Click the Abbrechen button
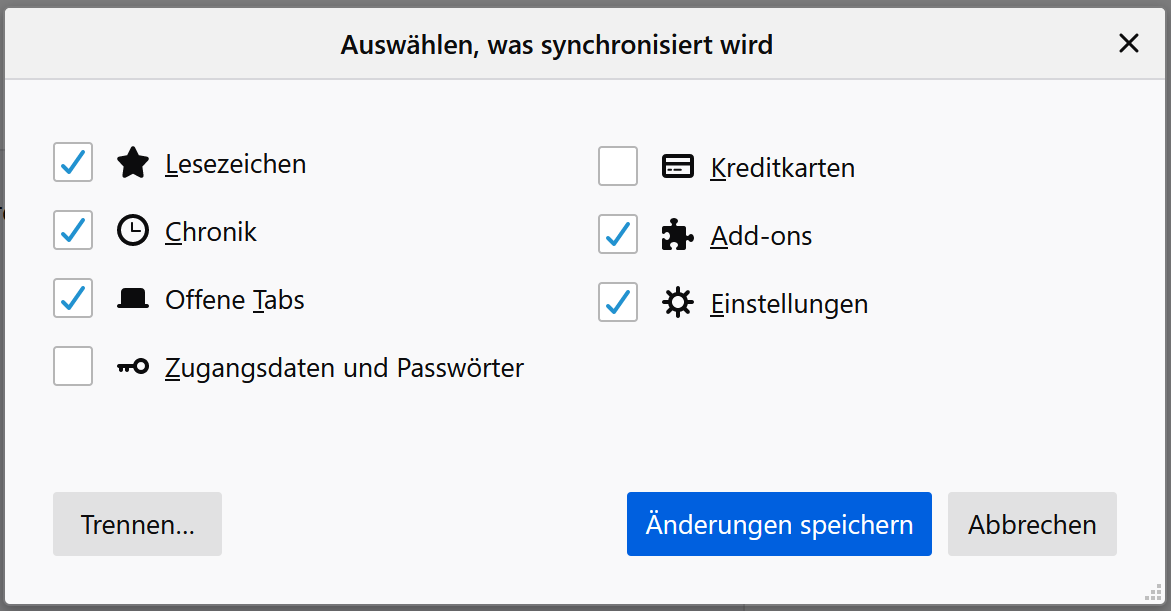The image size is (1171, 611). [1032, 524]
